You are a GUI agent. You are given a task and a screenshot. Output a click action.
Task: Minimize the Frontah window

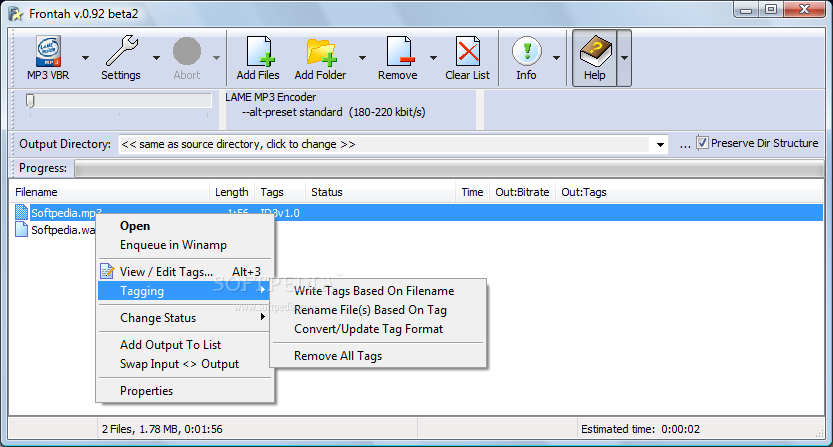[x=746, y=10]
